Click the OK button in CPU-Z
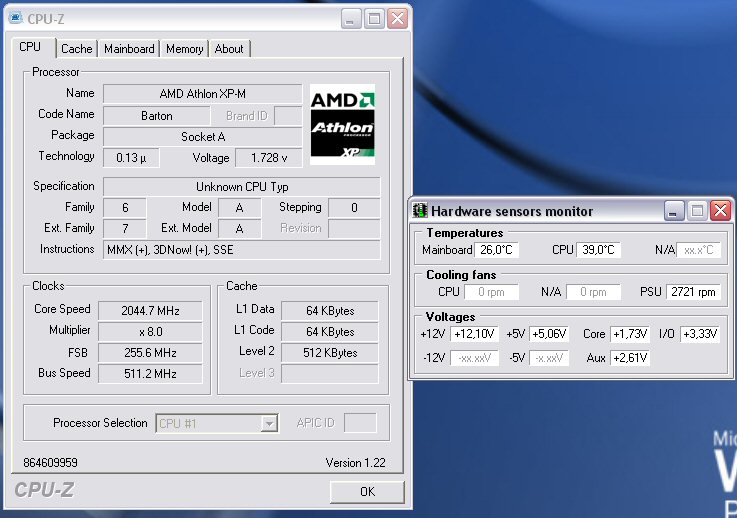737x518 pixels. [x=367, y=492]
